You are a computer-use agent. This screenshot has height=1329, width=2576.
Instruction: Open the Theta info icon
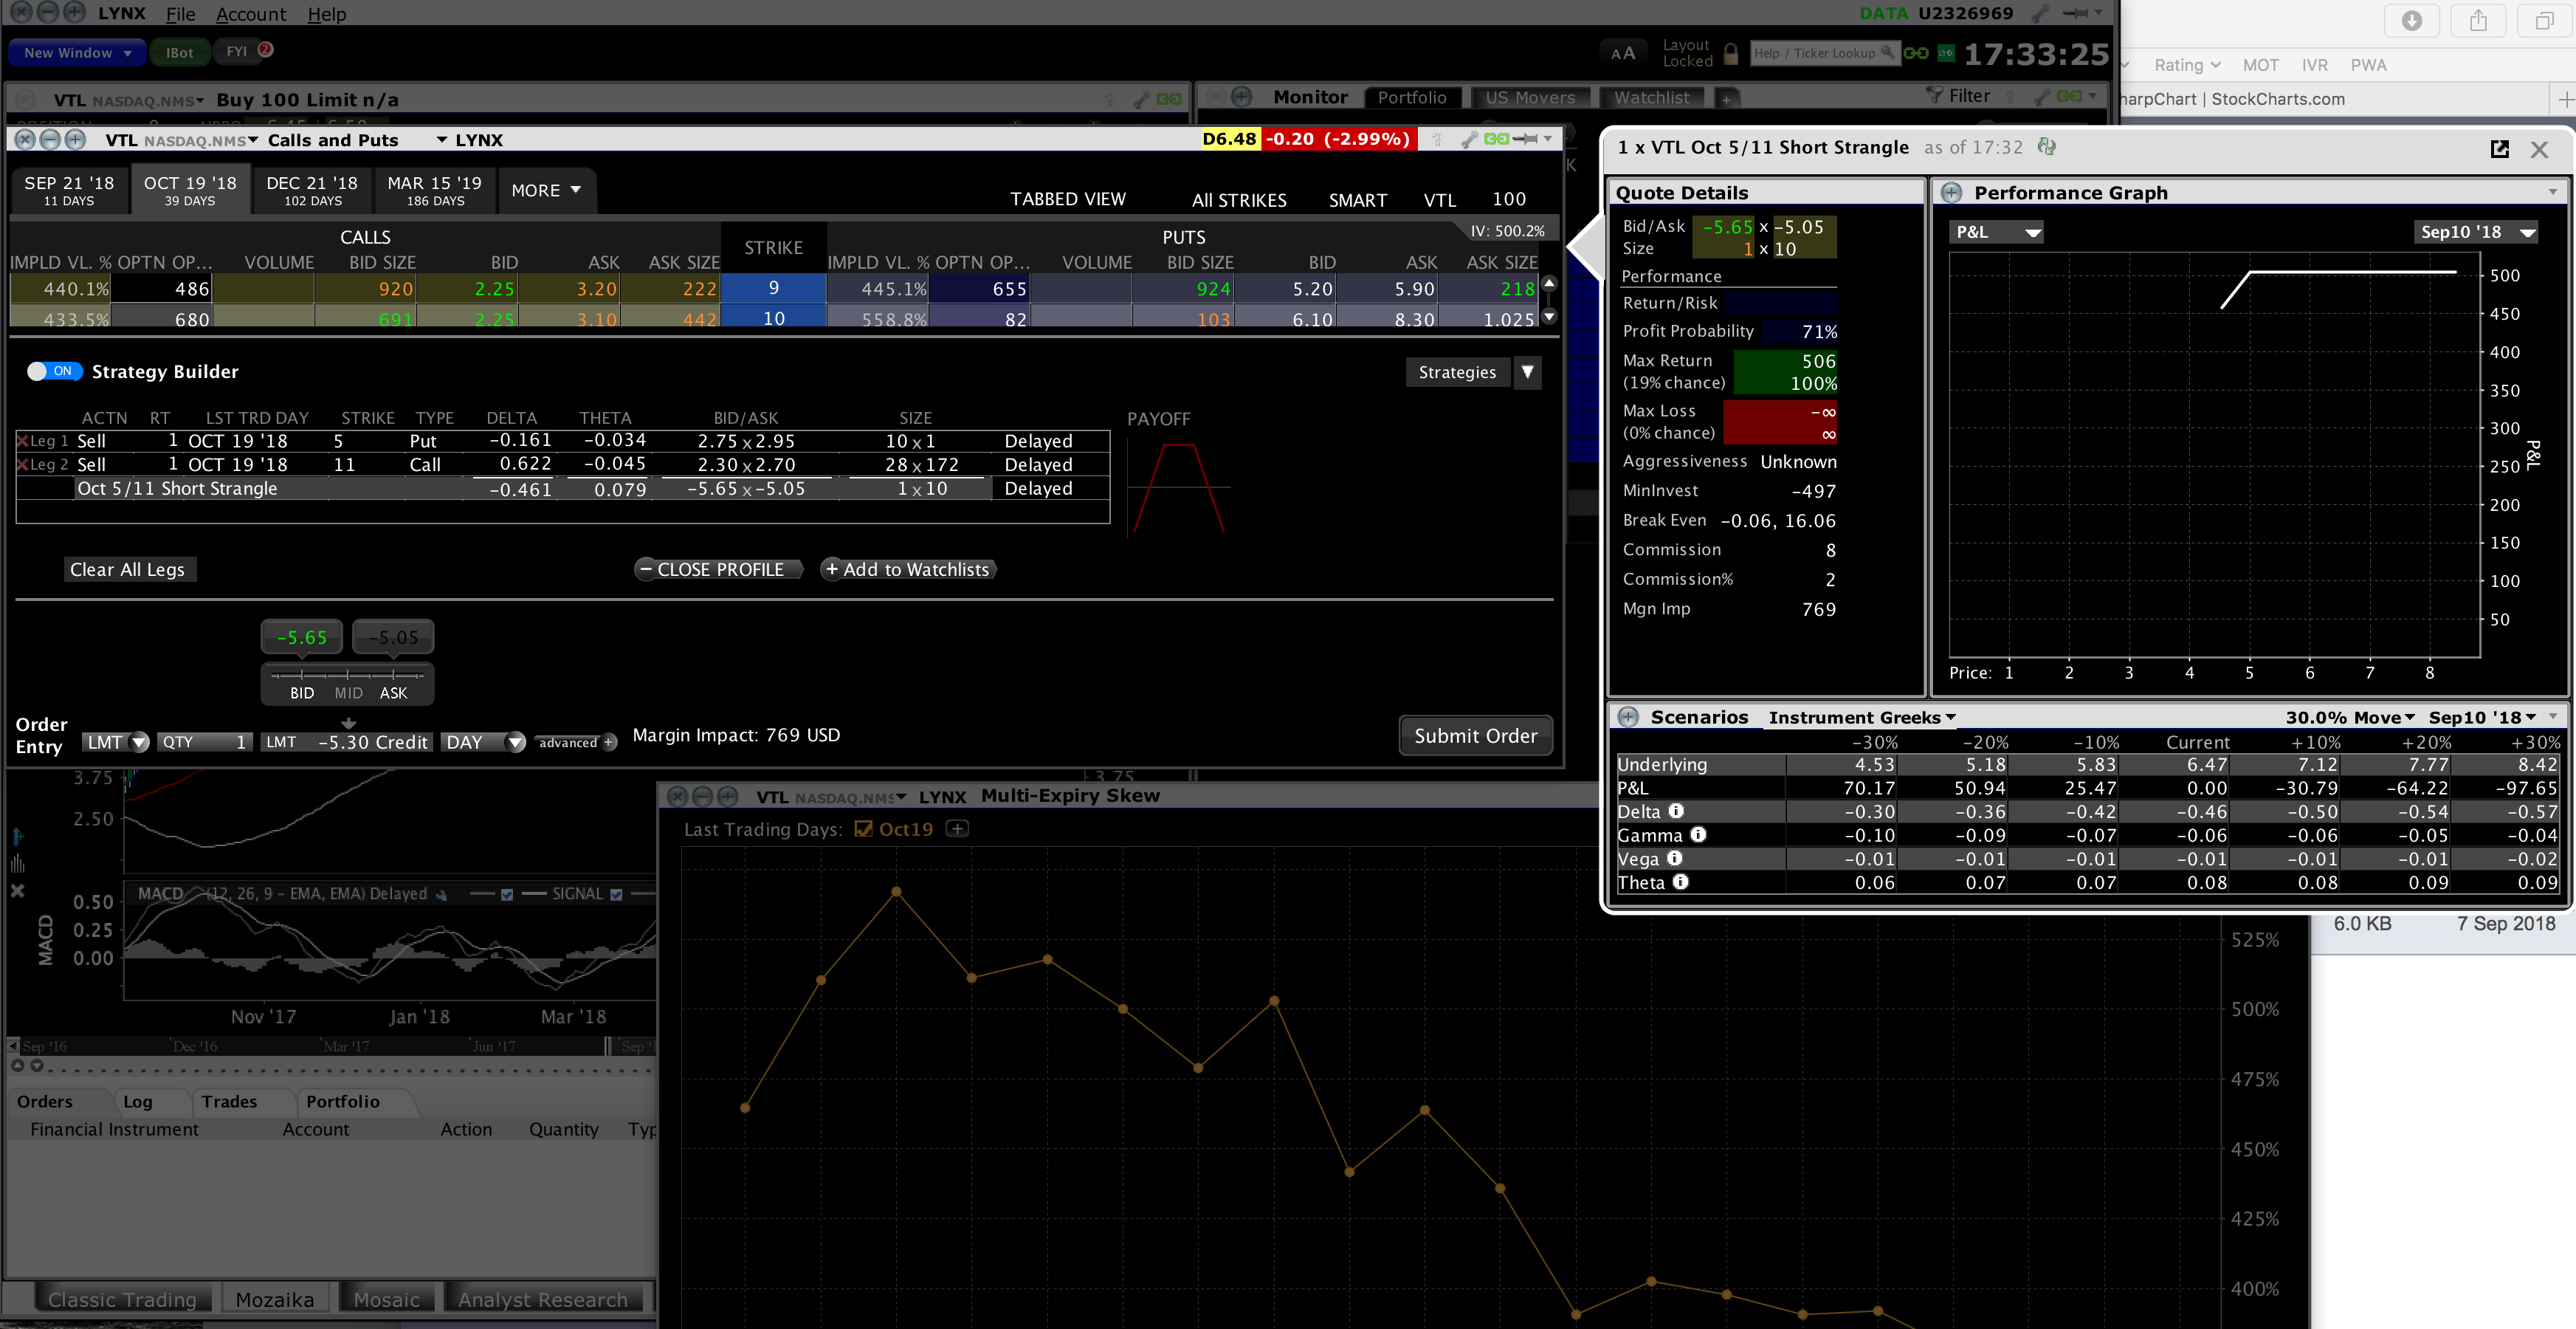click(x=1681, y=882)
